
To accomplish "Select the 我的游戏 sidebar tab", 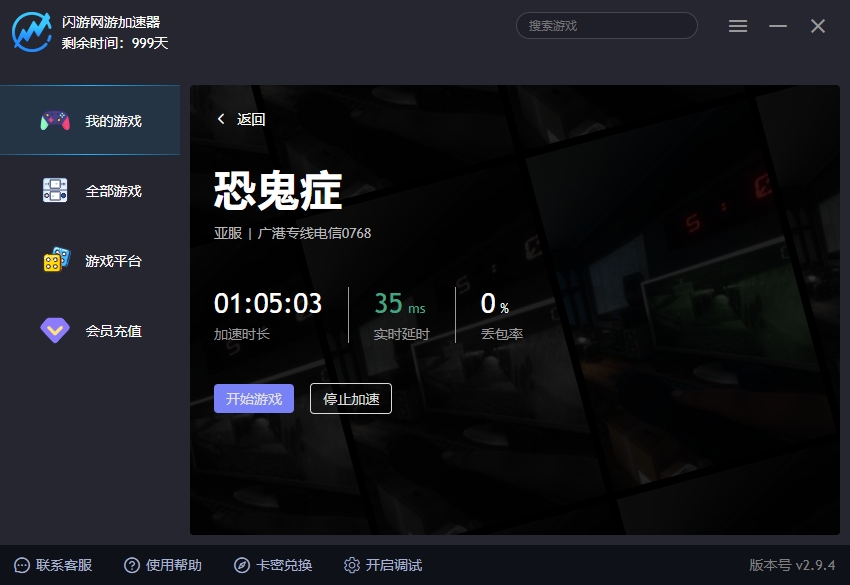I will tap(113, 121).
